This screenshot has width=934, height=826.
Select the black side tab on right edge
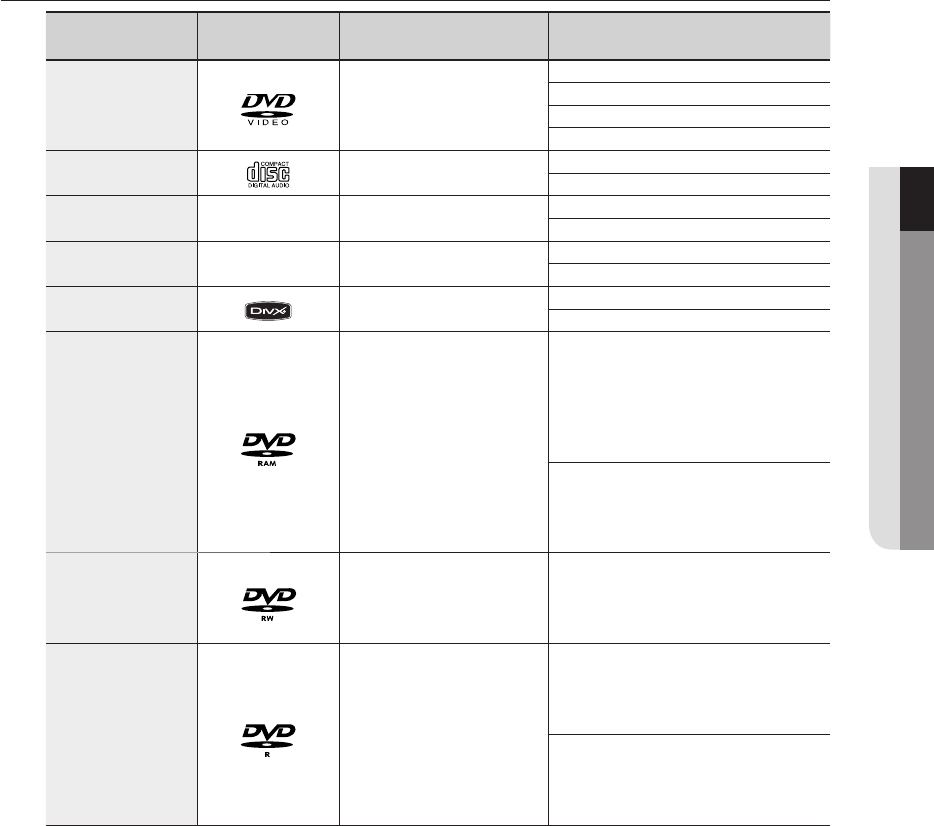tap(916, 200)
